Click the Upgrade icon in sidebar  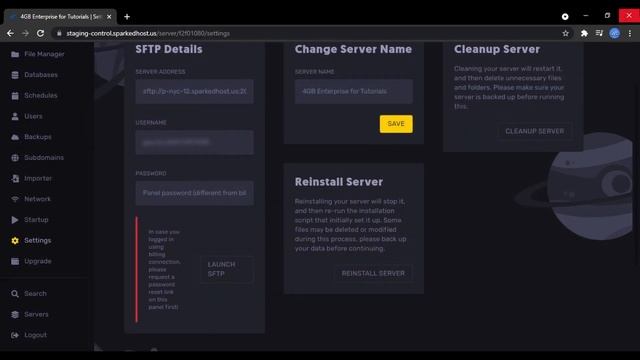click(x=15, y=261)
